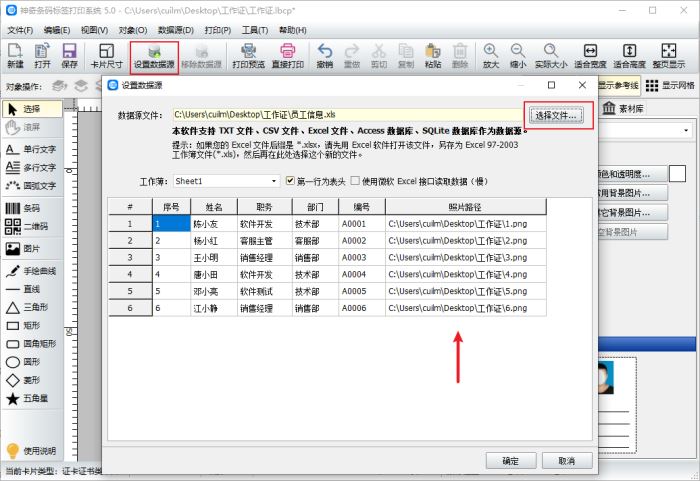Enable 使用微软 Excel 接口读取数据 checkbox

[x=355, y=181]
